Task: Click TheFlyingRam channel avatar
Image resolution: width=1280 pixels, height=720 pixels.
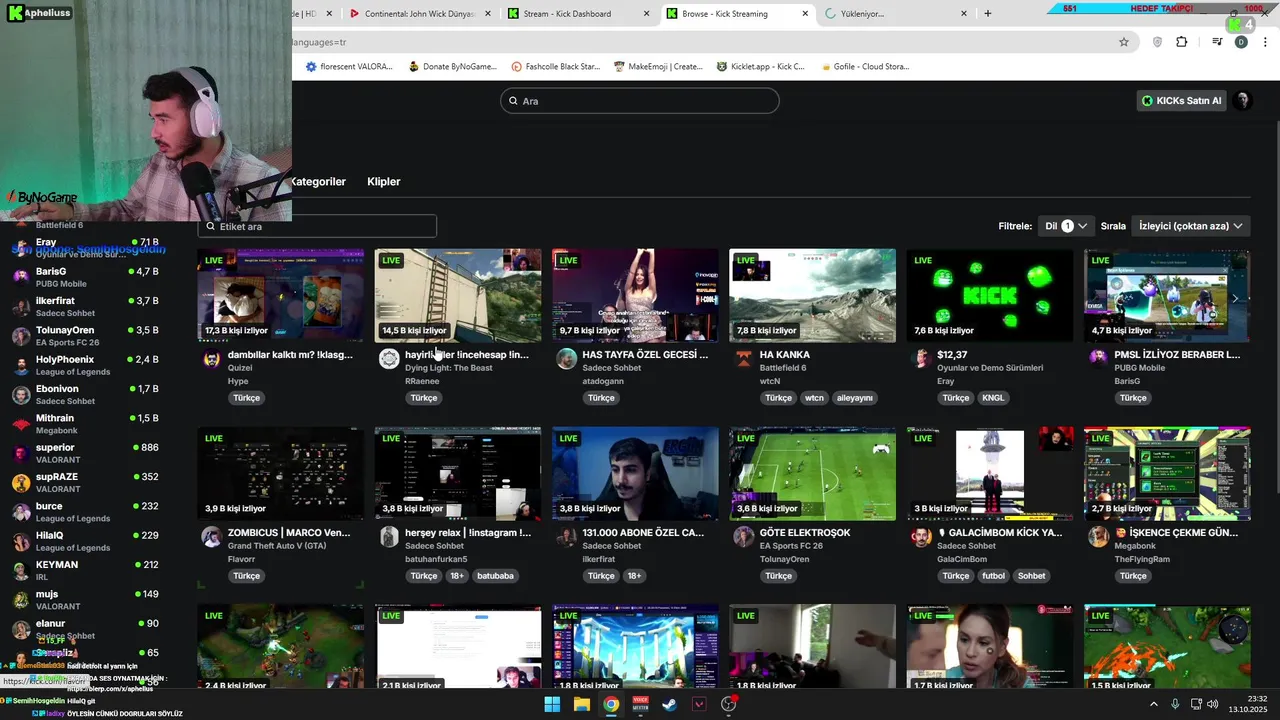Action: (1098, 538)
